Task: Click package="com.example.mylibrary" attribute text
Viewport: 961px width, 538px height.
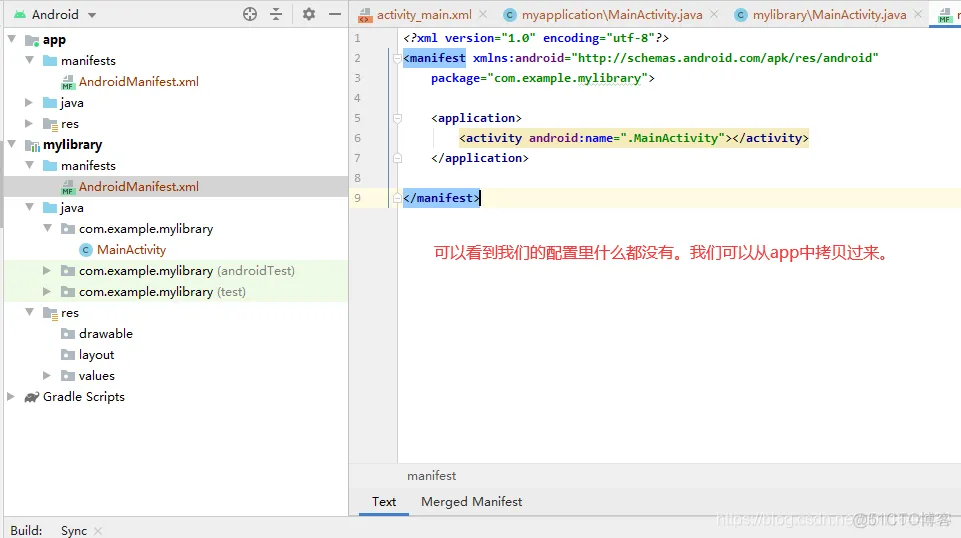Action: tap(539, 78)
